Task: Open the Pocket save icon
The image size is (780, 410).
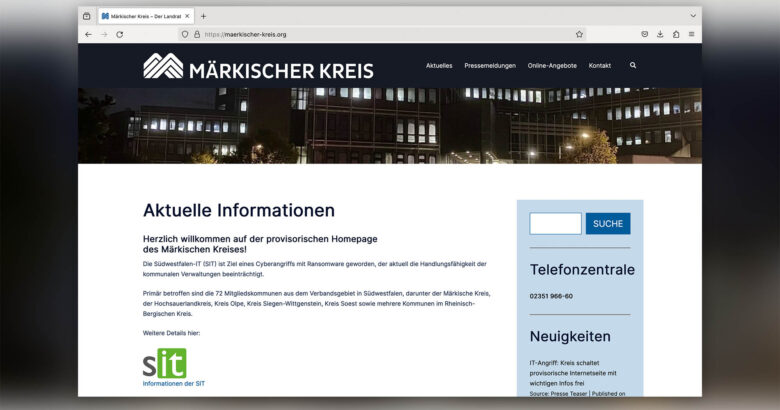Action: [644, 34]
